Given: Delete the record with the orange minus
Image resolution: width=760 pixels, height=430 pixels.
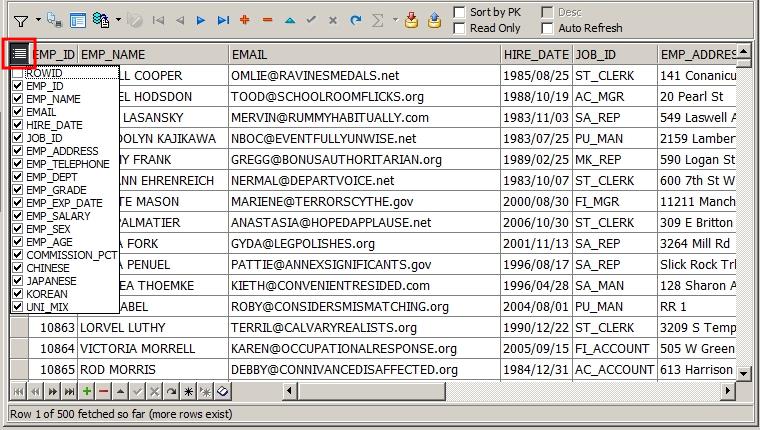Looking at the screenshot, I should (x=267, y=20).
